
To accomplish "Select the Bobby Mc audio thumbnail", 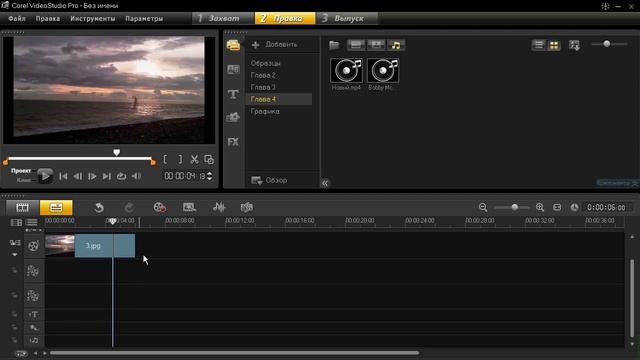I will [x=383, y=70].
